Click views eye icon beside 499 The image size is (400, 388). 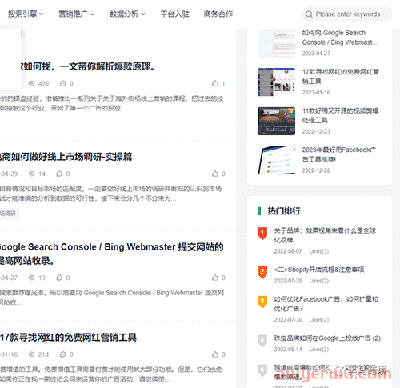click(x=32, y=83)
